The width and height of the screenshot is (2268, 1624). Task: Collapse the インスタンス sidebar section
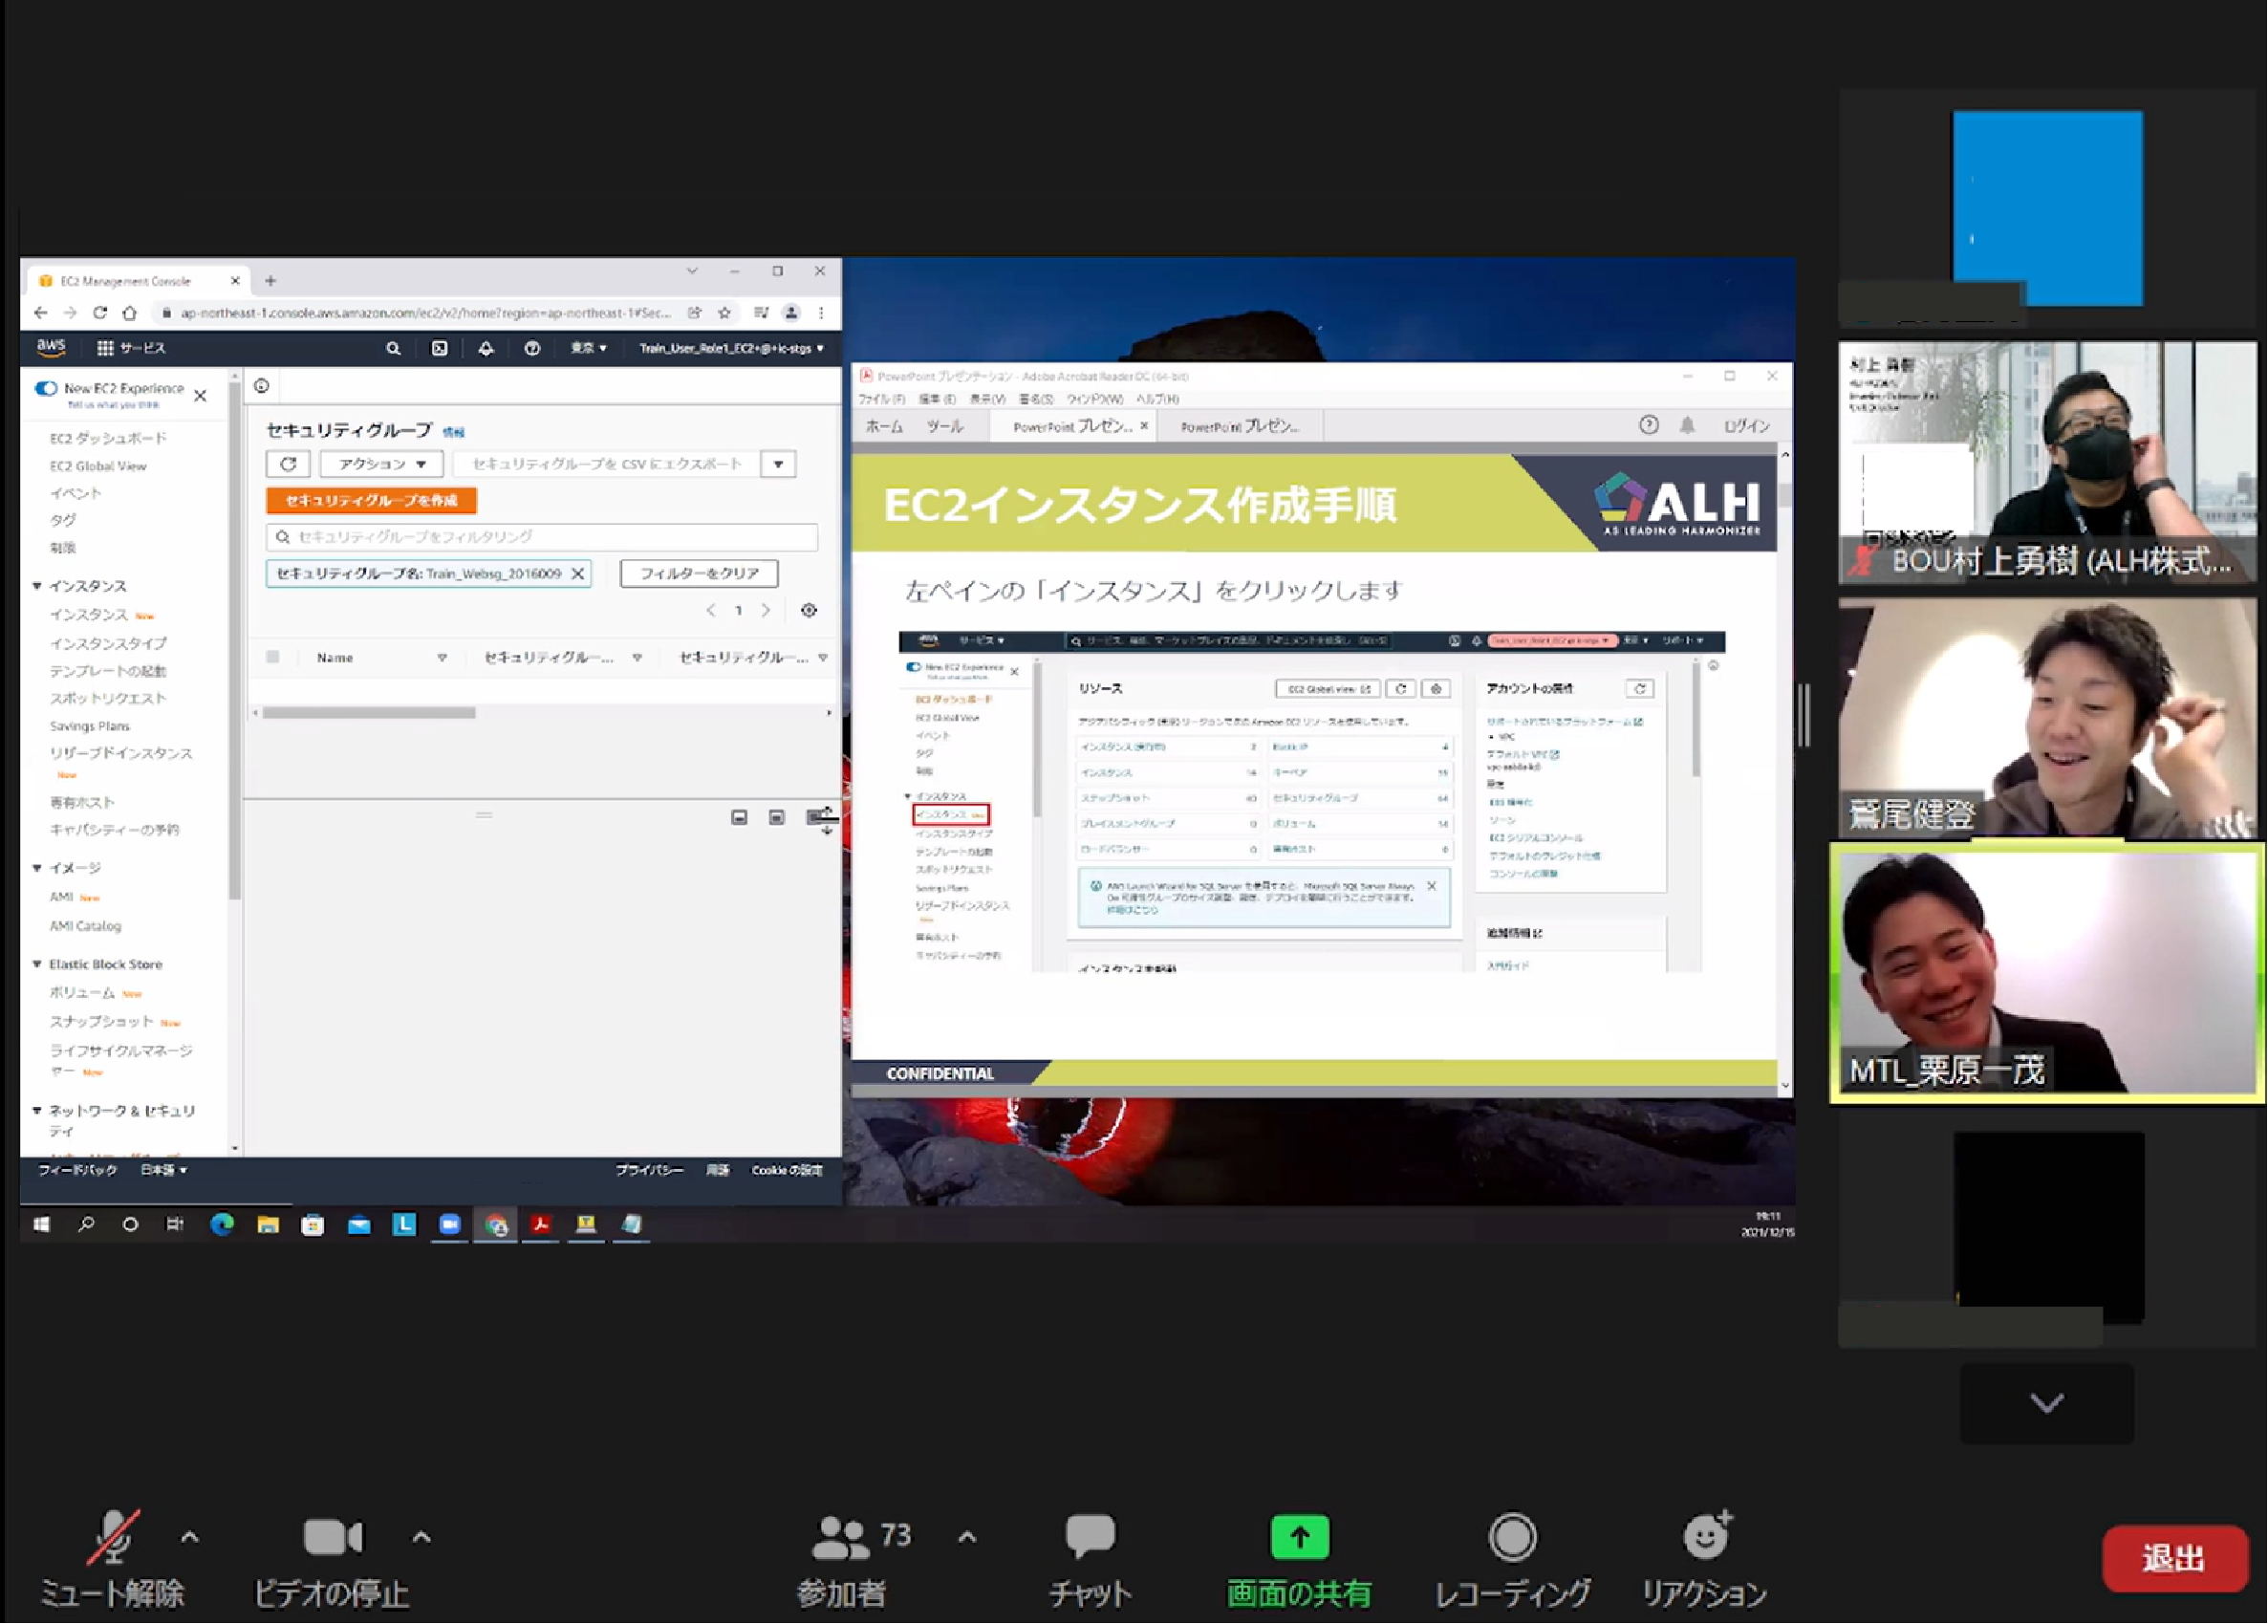(x=38, y=587)
